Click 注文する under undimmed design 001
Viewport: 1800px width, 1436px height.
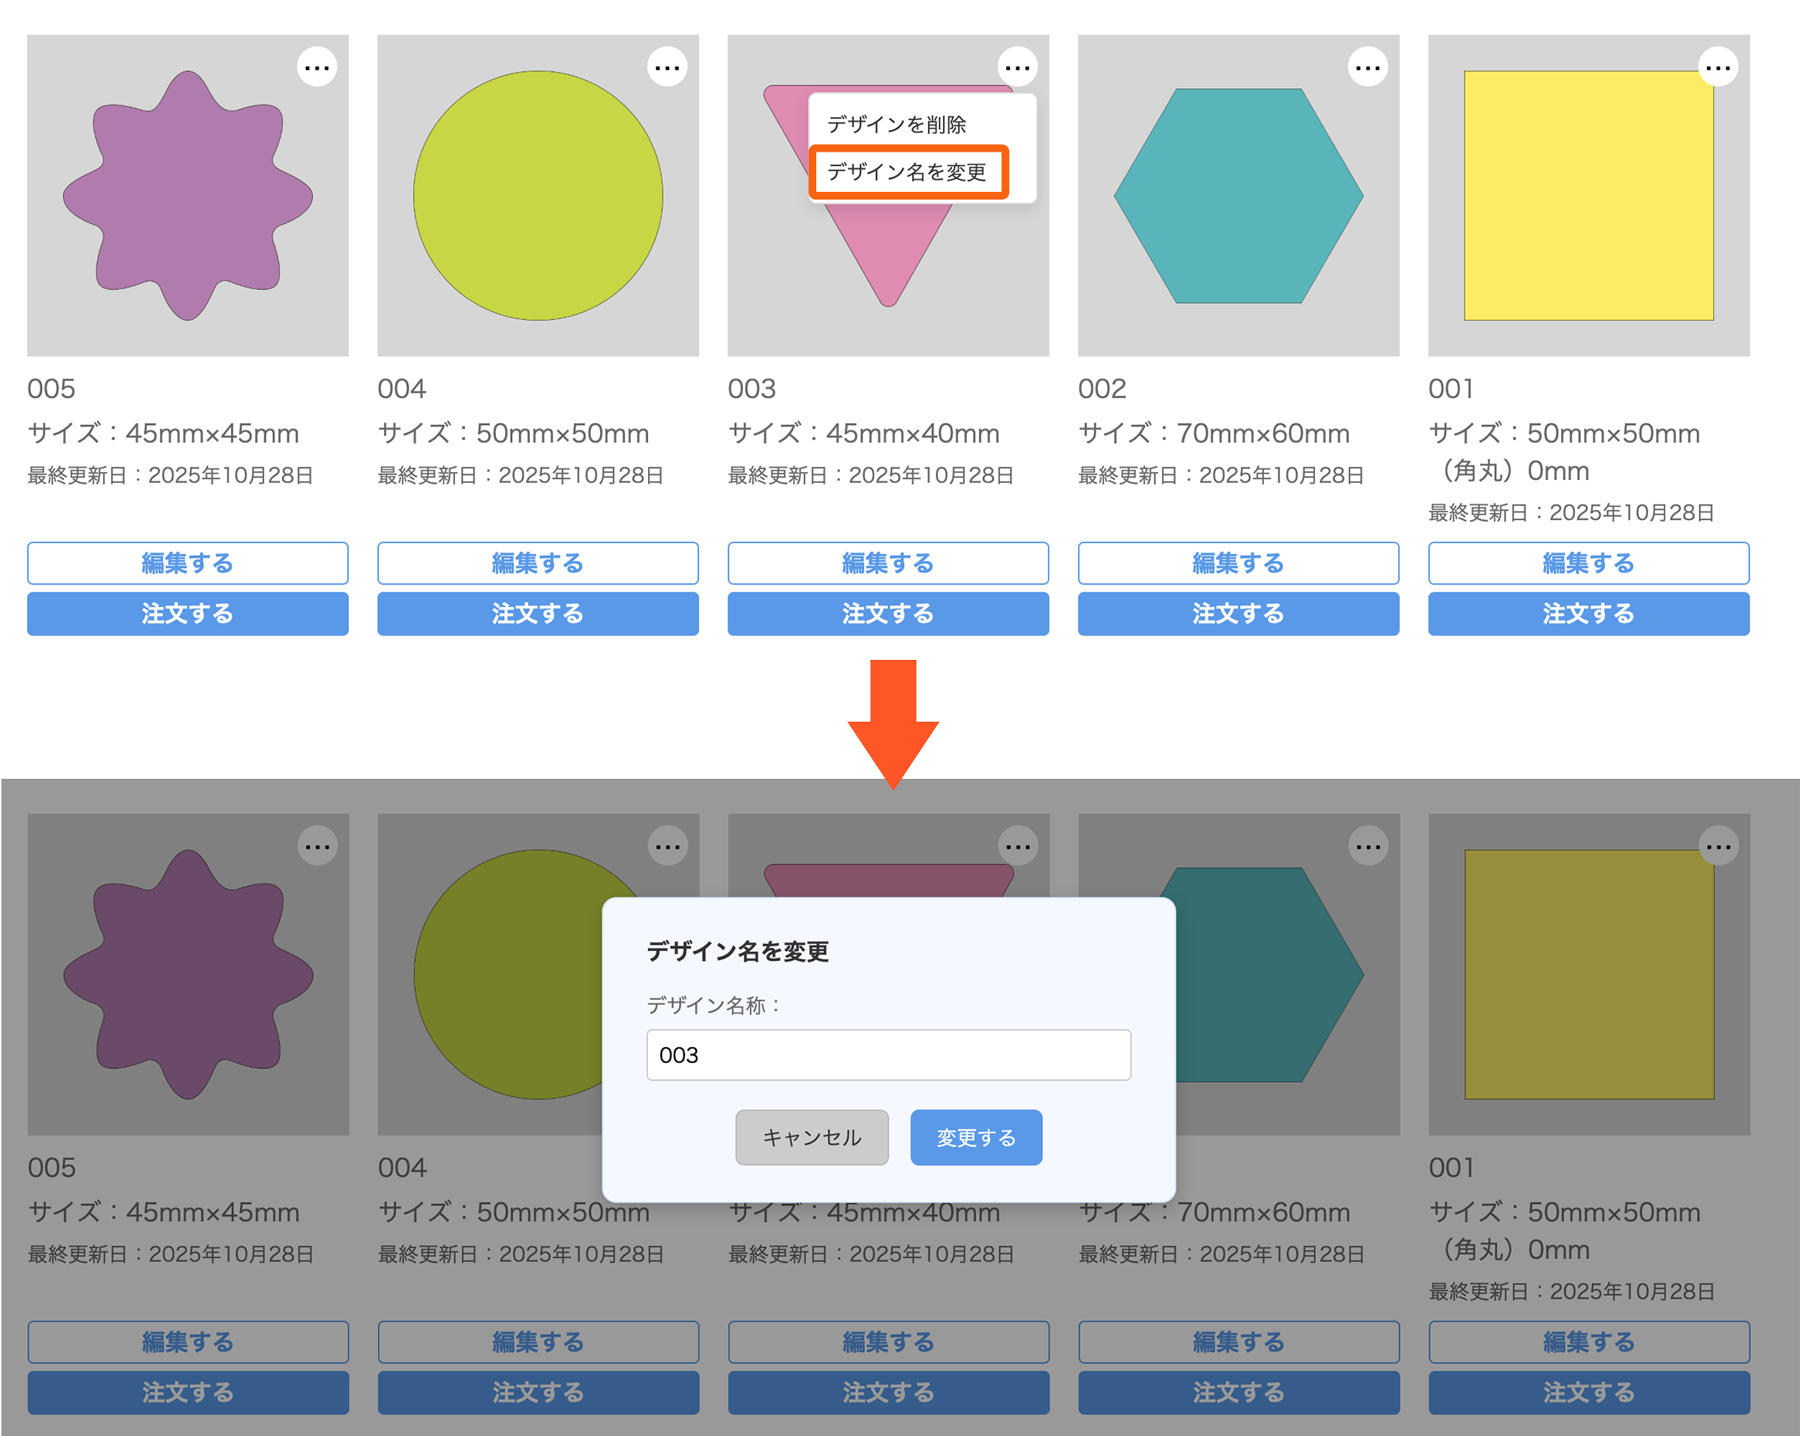tap(1588, 614)
